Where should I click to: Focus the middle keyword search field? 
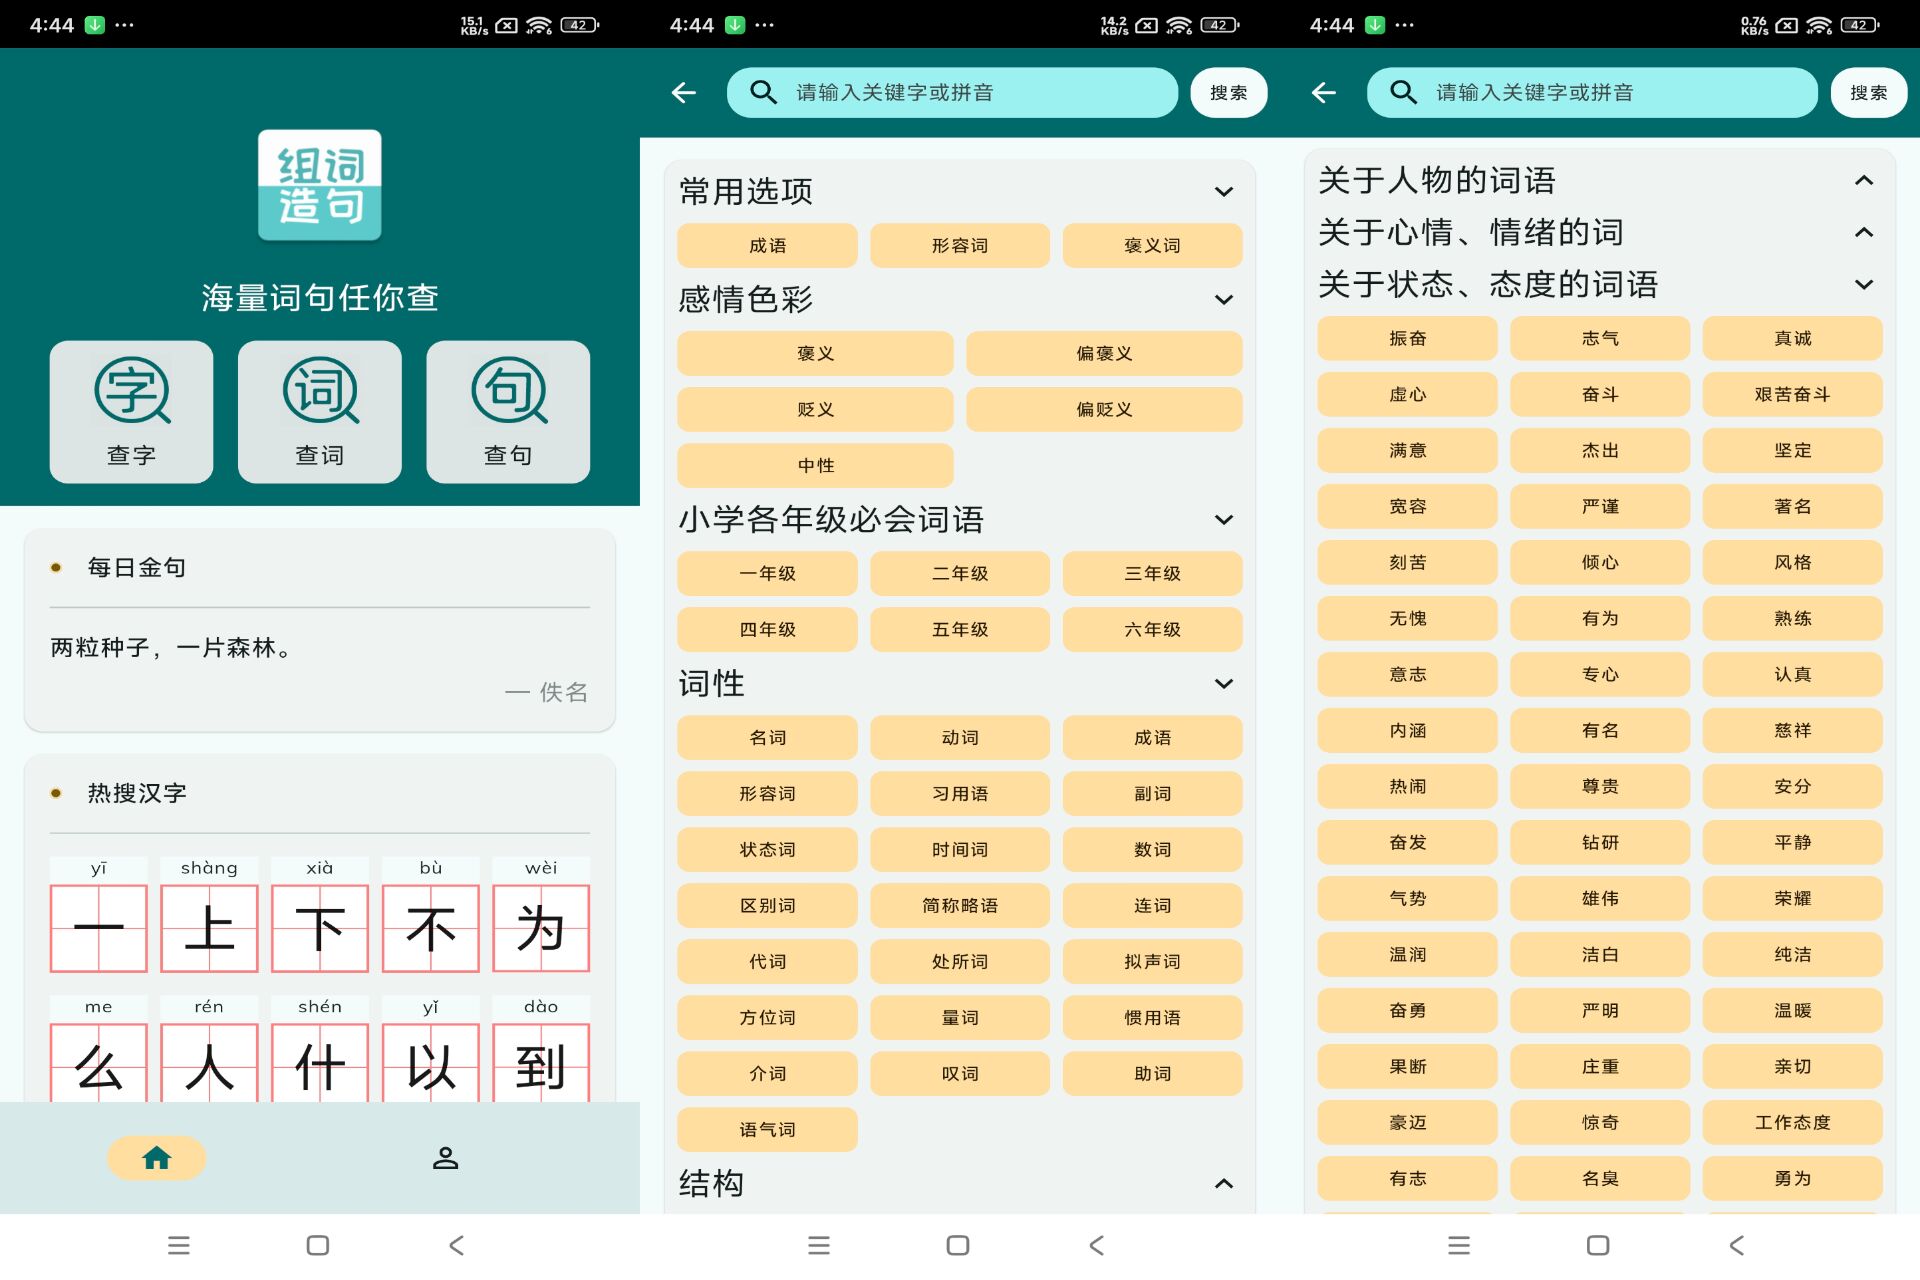(x=952, y=93)
